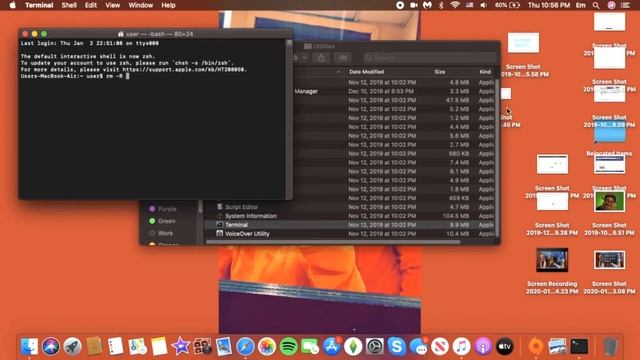This screenshot has height=360, width=640.
Task: Open the Apple menu
Action: (x=13, y=5)
